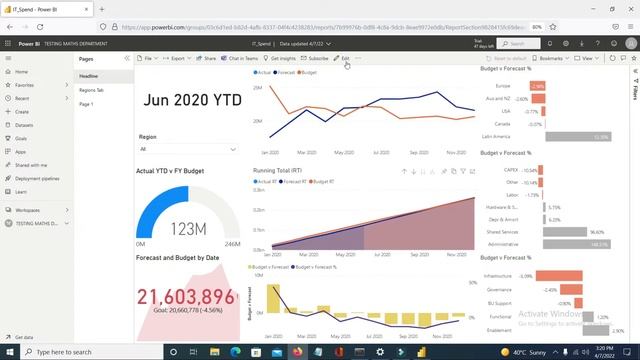Screen dimensions: 640x360
Task: Open the Region slicer dropdown
Action: point(188,149)
